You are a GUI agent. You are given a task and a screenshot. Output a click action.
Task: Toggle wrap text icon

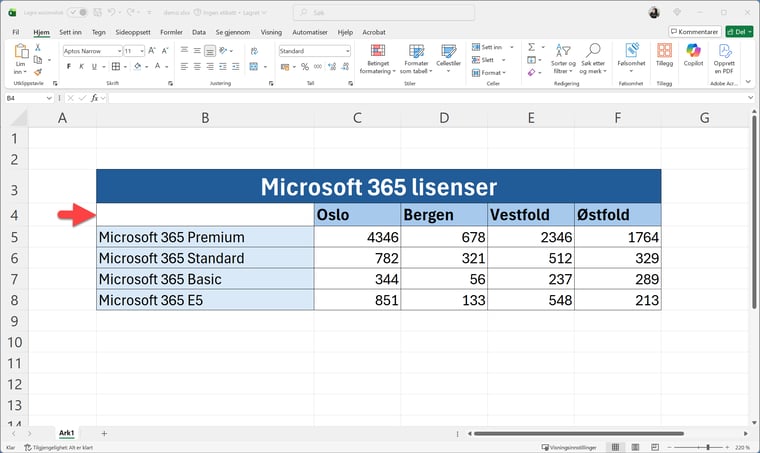click(x=254, y=50)
